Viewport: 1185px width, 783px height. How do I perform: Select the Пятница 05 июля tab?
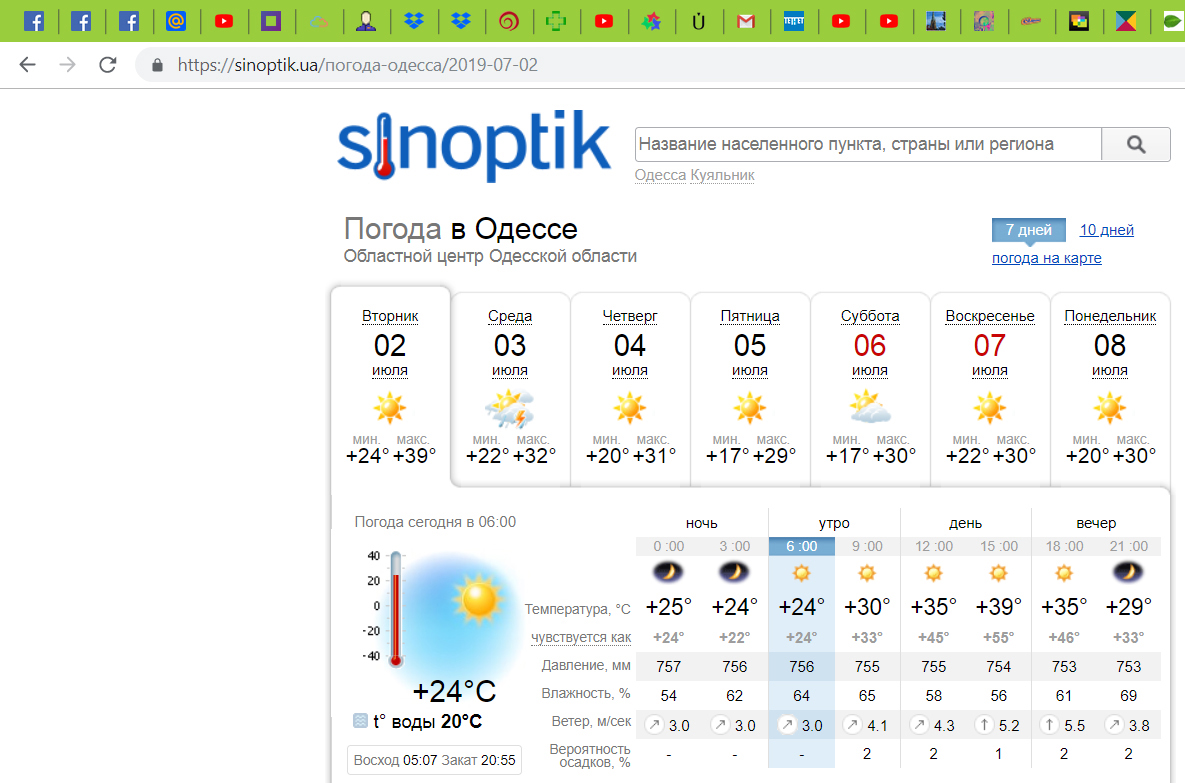(x=750, y=388)
